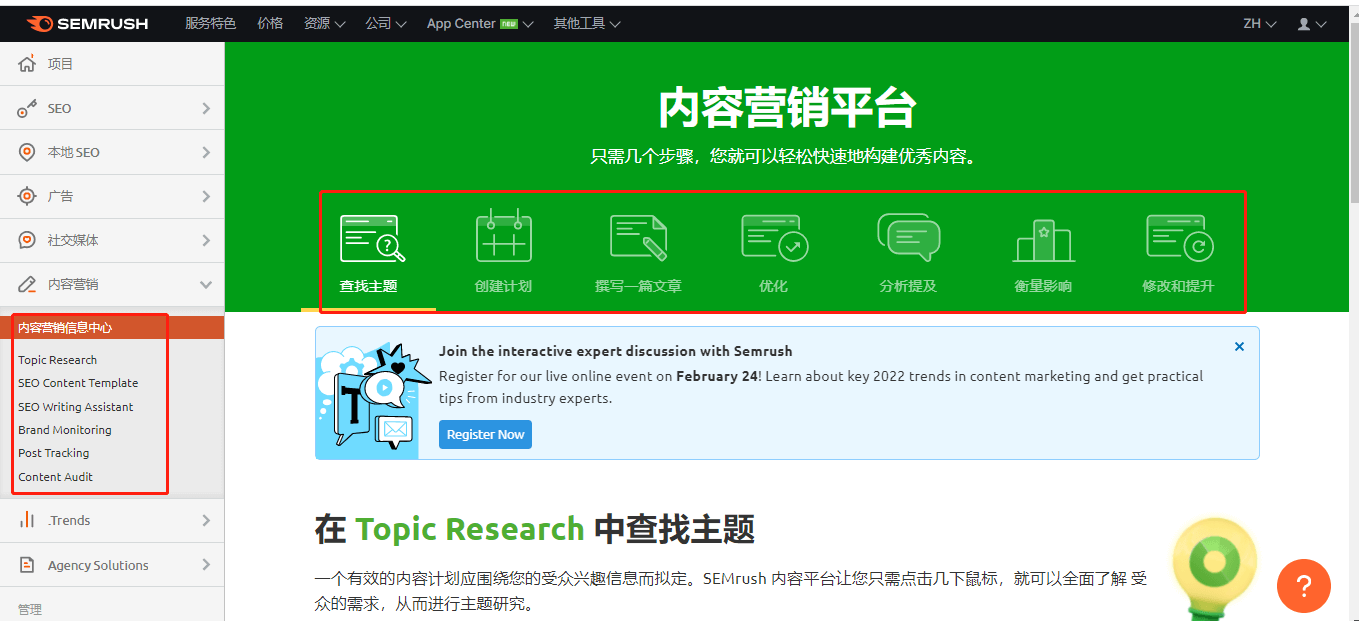Viewport: 1359px width, 621px height.
Task: Switch to the 撰写一篇文章 tab label
Action: (638, 286)
